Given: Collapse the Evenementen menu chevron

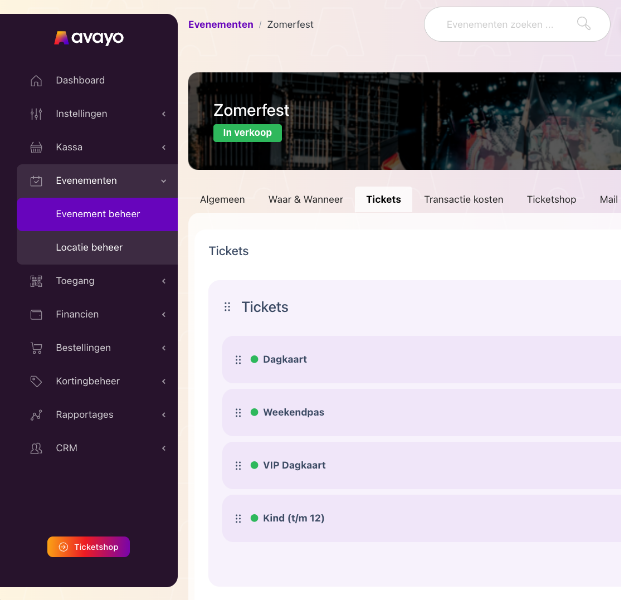Looking at the screenshot, I should (x=164, y=181).
